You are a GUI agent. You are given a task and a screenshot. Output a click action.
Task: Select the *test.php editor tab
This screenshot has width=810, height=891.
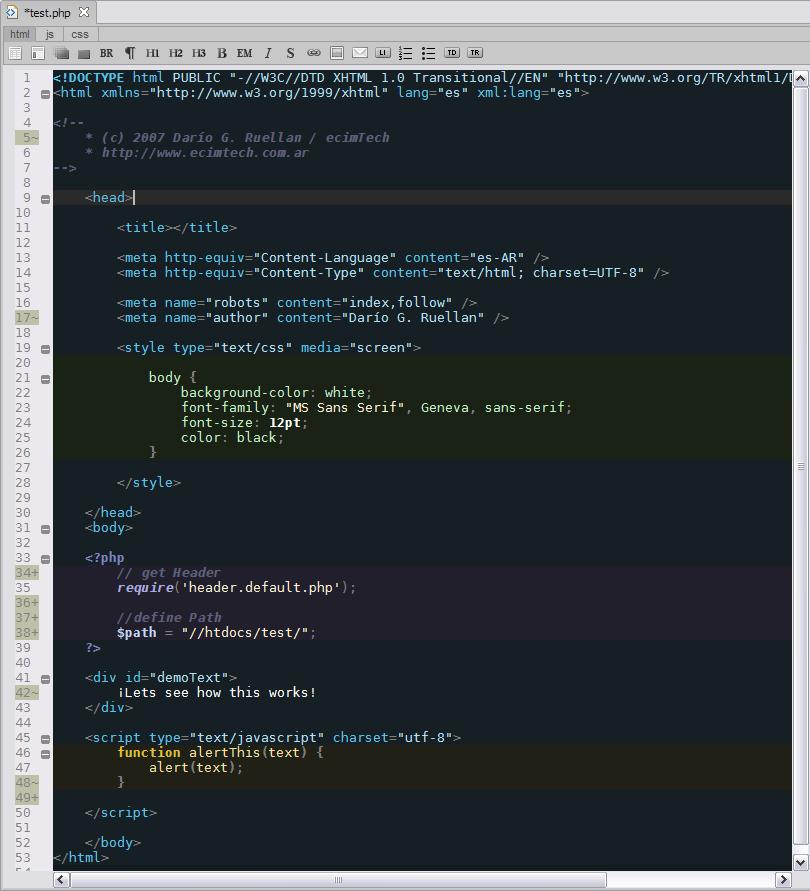(x=48, y=13)
